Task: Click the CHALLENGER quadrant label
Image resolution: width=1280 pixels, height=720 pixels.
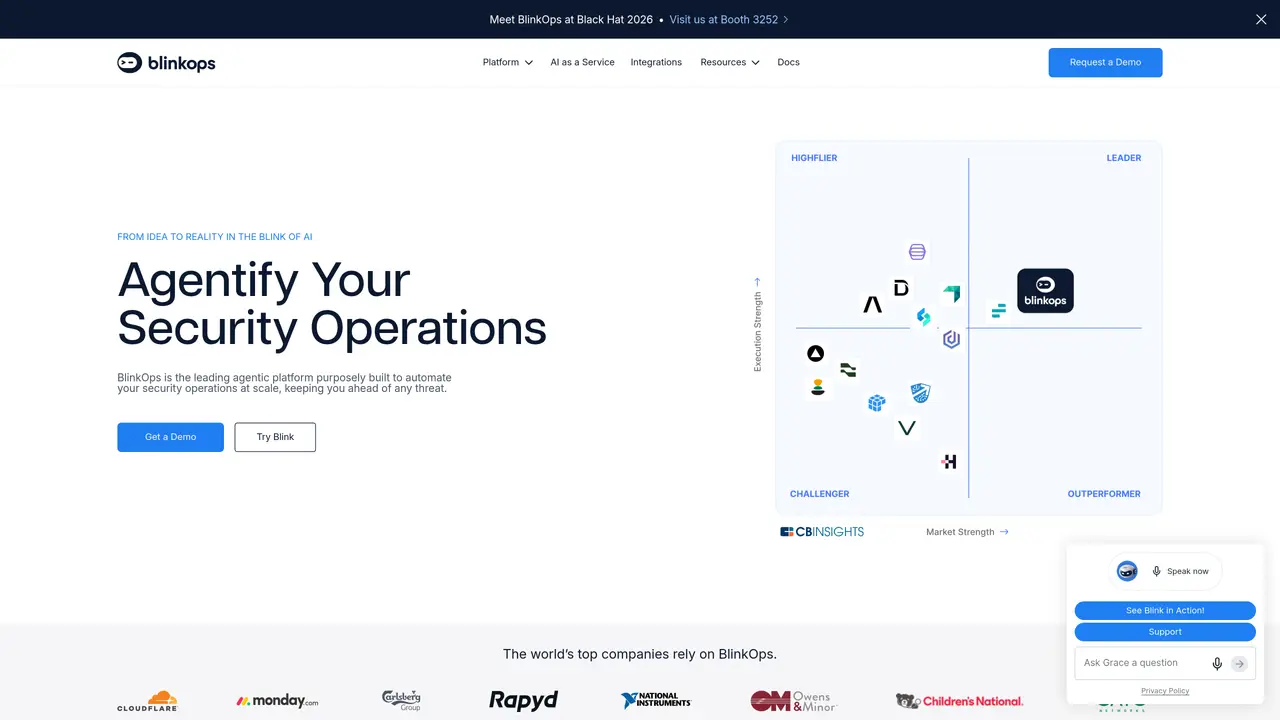Action: coord(819,494)
